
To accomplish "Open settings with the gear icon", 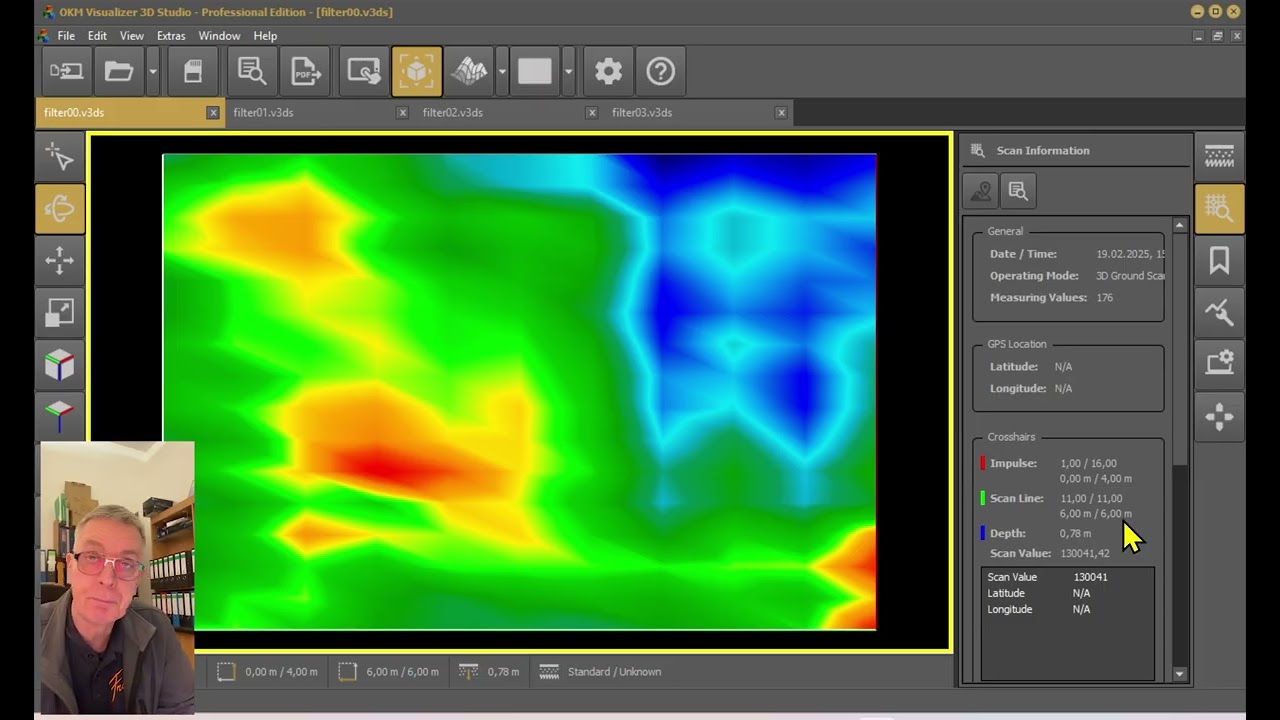I will tap(608, 71).
